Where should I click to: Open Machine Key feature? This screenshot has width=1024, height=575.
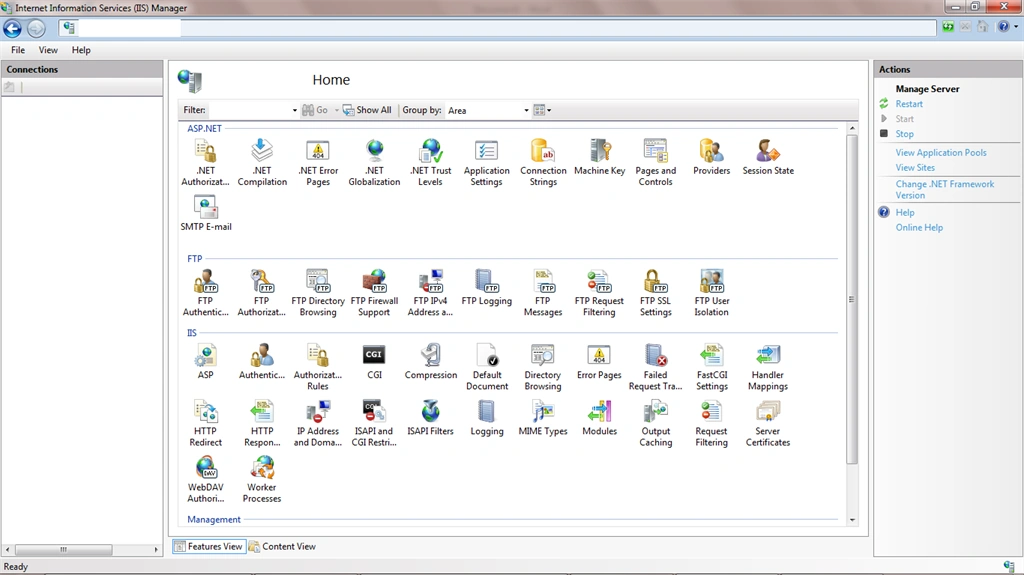[600, 157]
